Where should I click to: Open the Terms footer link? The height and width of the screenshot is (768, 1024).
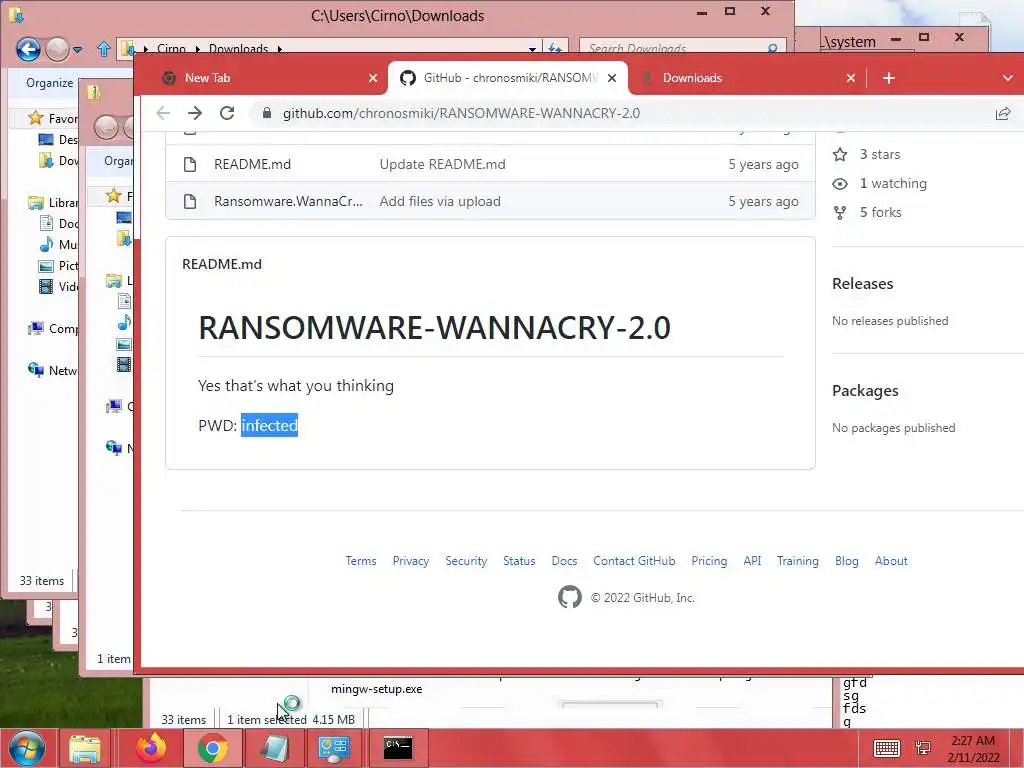(x=360, y=561)
